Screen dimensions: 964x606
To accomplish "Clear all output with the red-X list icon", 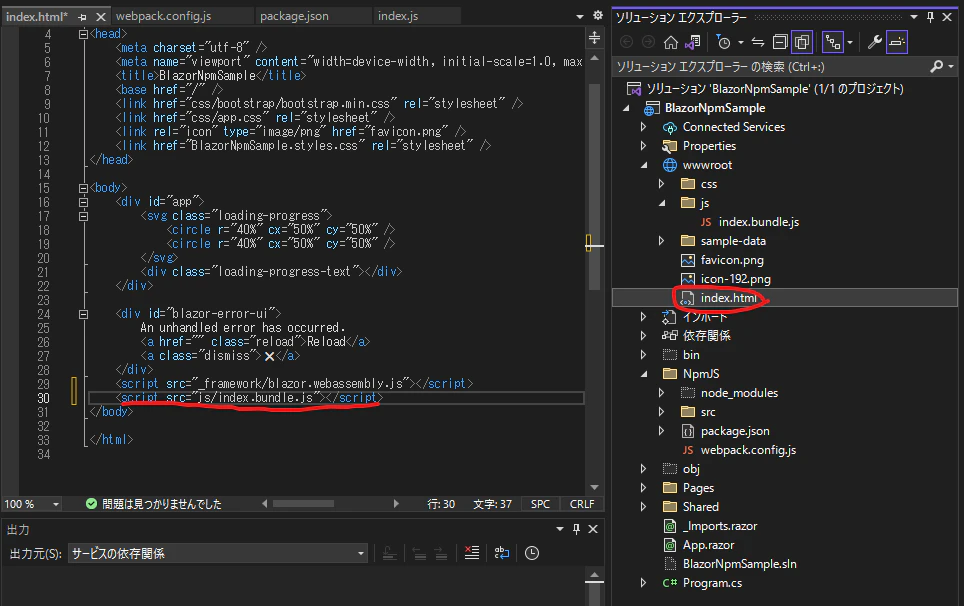I will click(x=472, y=553).
